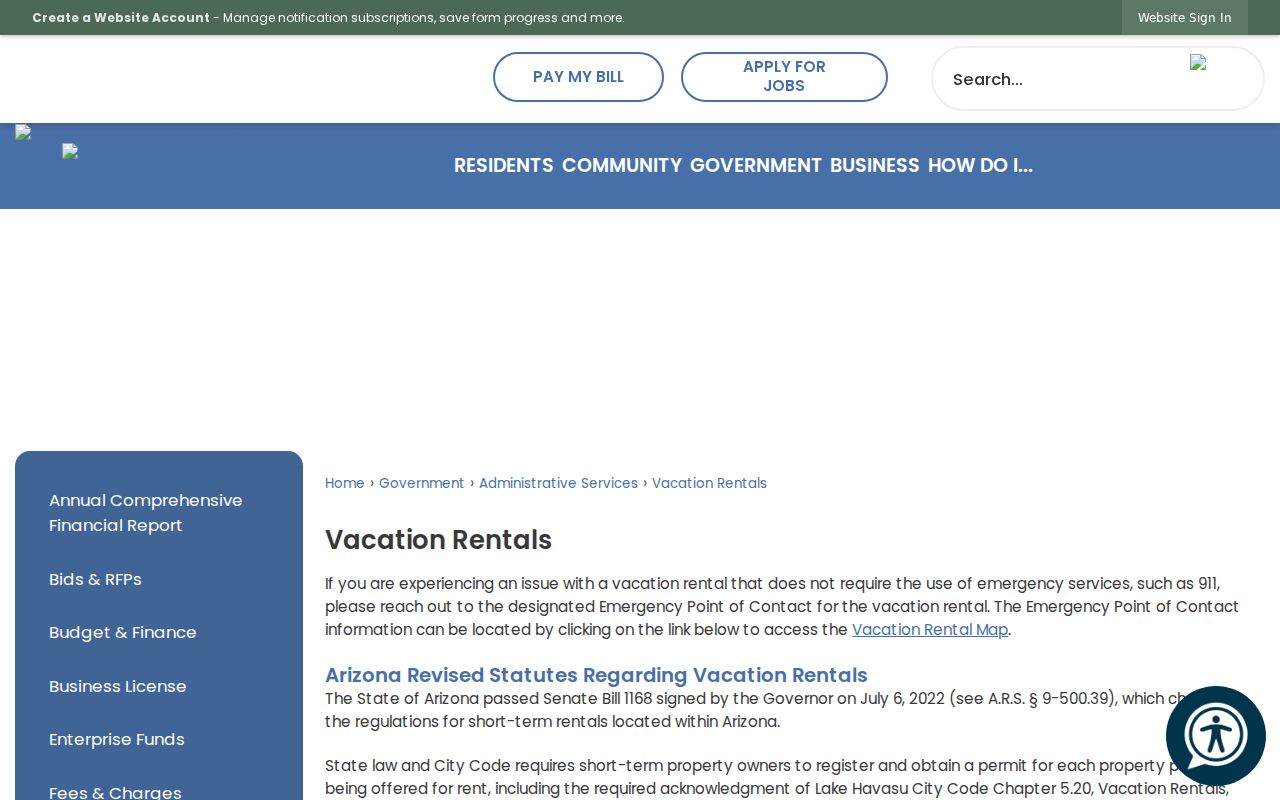Click the Apply For Jobs button

pyautogui.click(x=784, y=77)
